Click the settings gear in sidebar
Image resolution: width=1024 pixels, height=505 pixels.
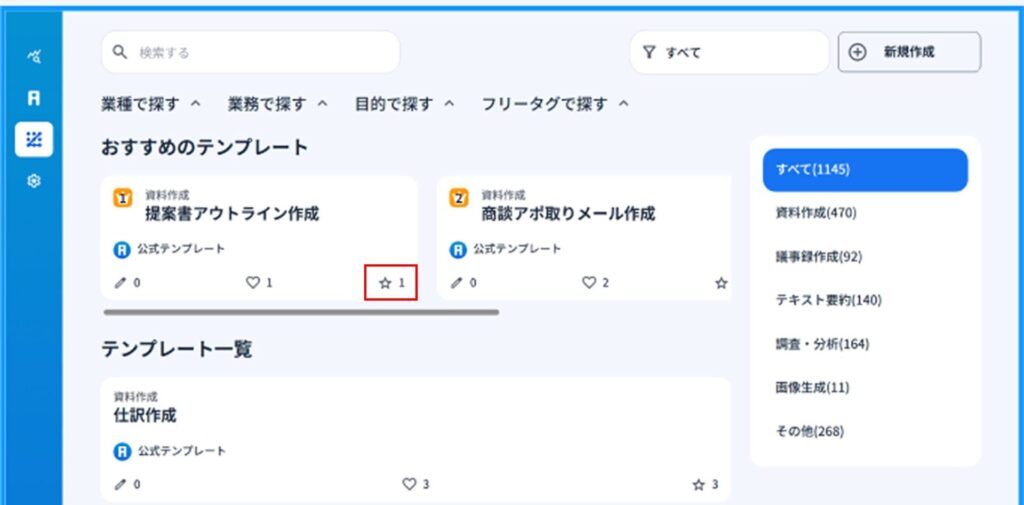33,183
